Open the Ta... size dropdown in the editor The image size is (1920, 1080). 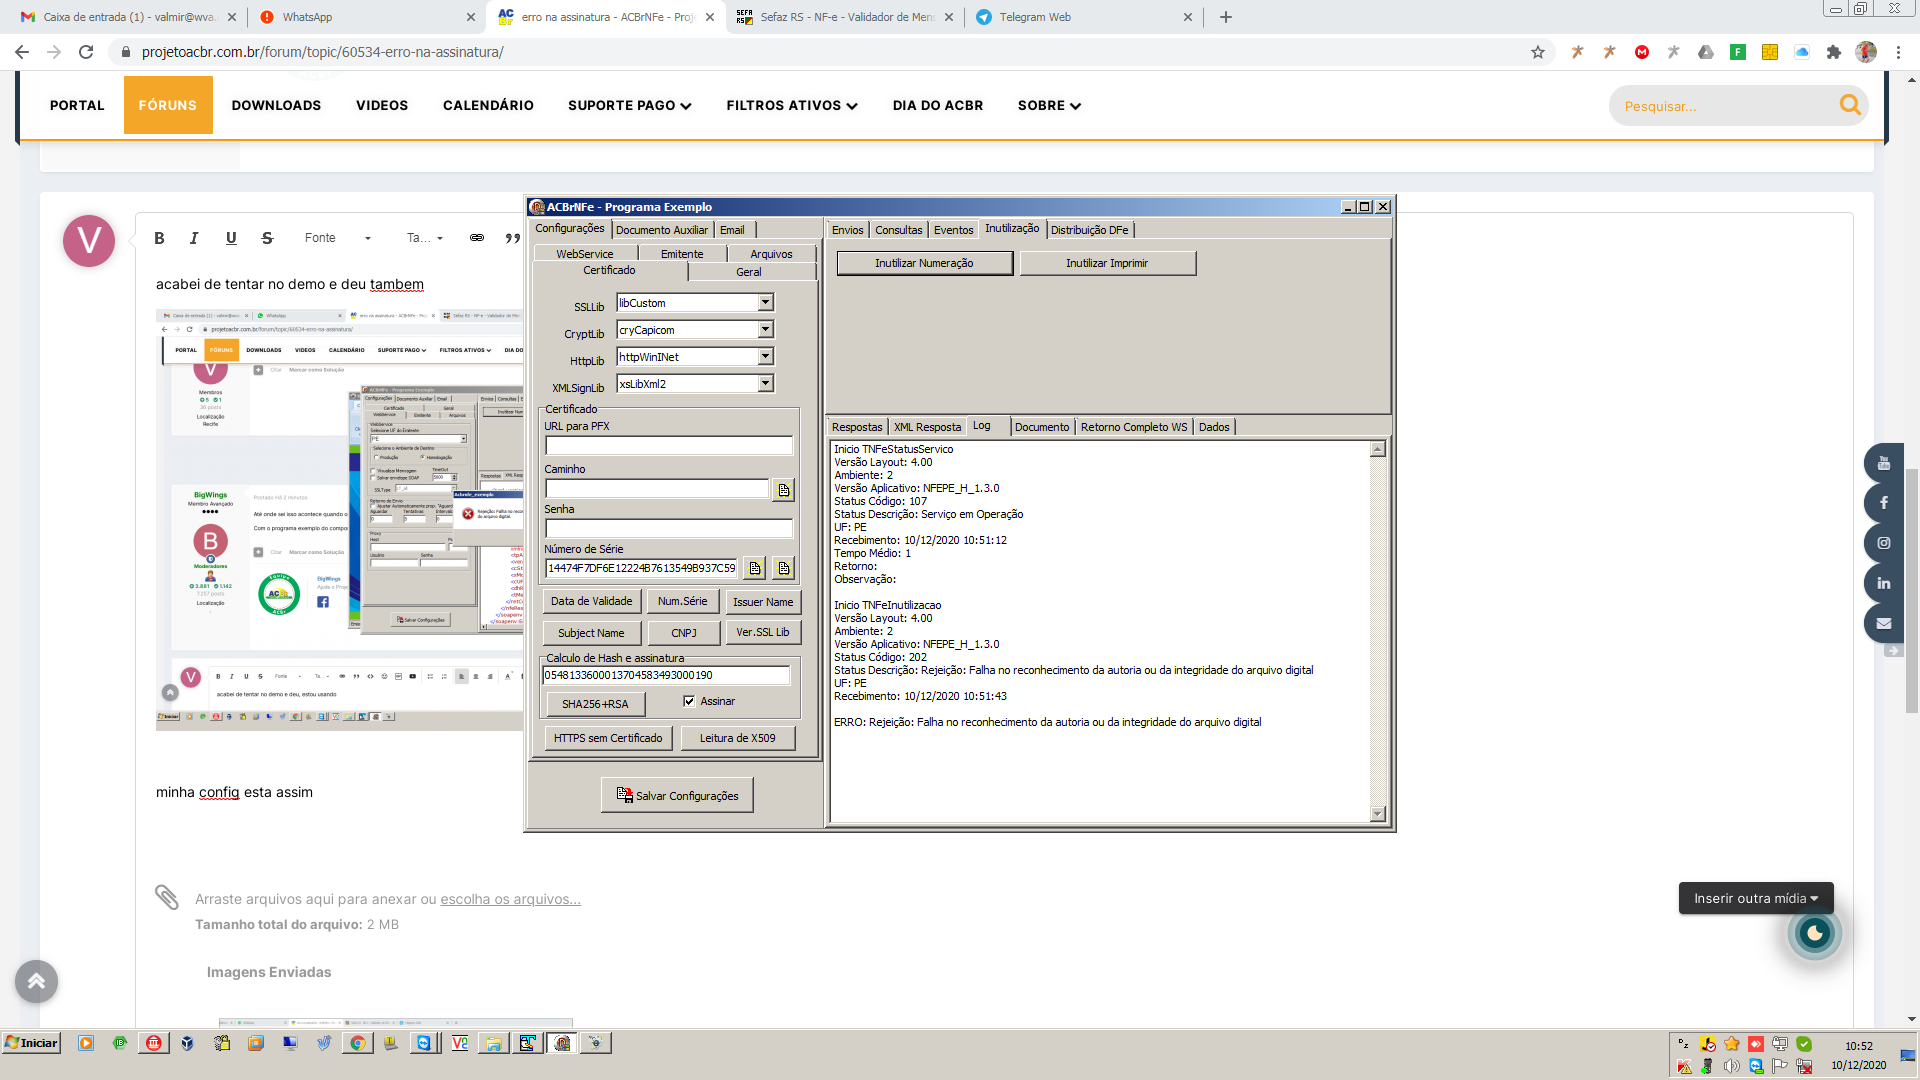click(425, 238)
